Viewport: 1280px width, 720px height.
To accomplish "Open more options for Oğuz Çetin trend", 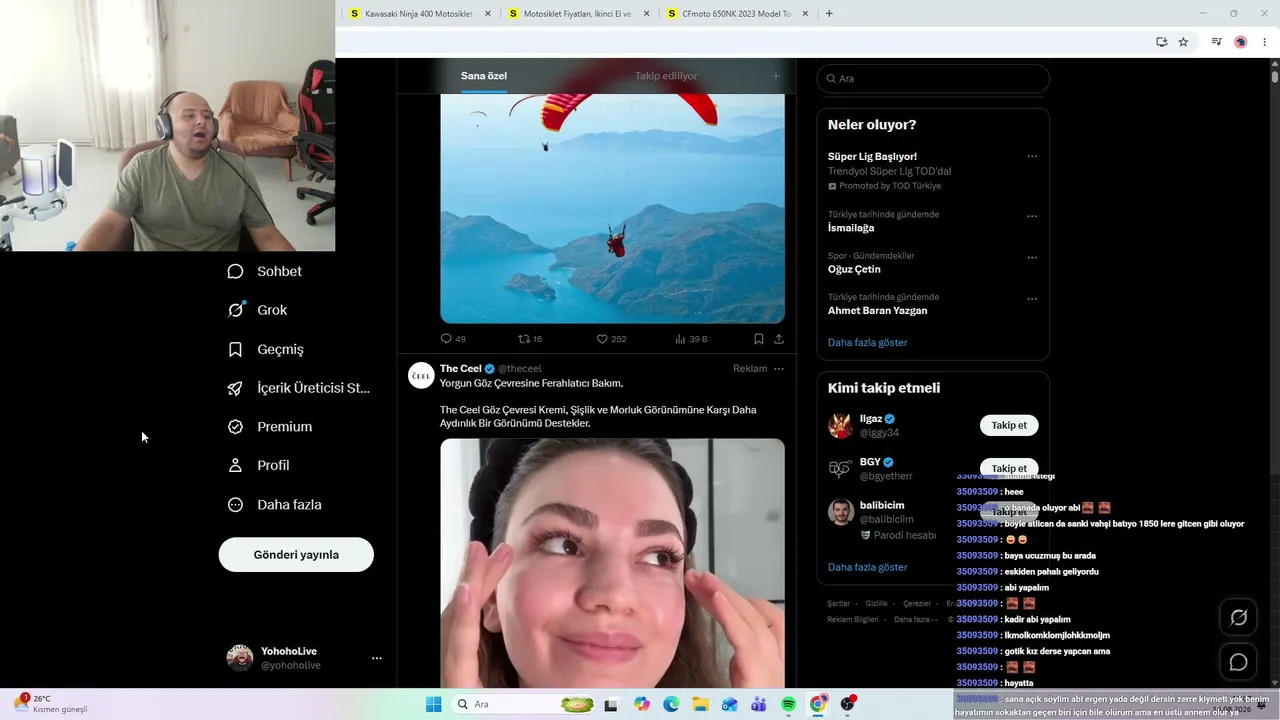I will [1032, 257].
